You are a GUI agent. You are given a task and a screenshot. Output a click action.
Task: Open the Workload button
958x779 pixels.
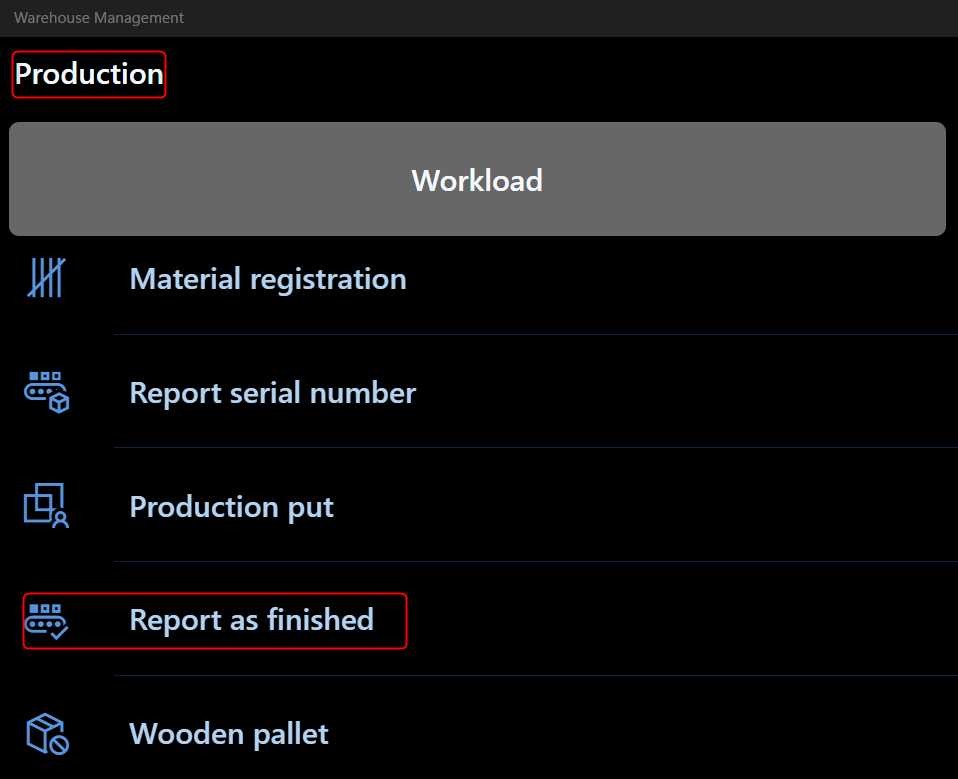(x=477, y=179)
